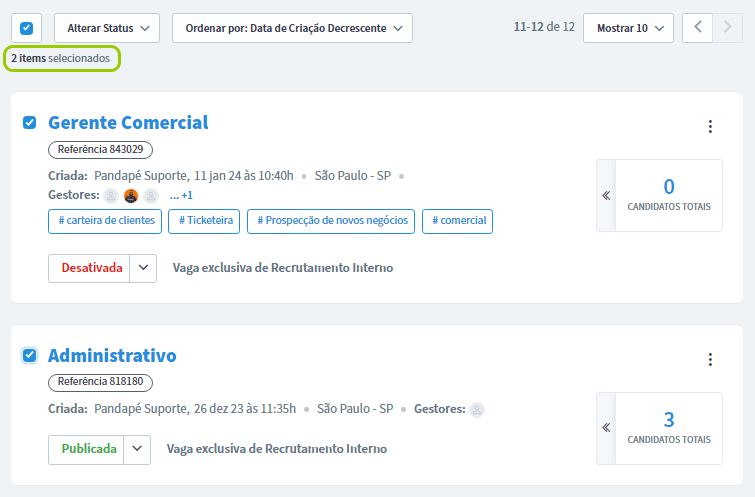Open Gerente Comercial three-dot options menu
Viewport: 755px width, 497px height.
click(710, 127)
